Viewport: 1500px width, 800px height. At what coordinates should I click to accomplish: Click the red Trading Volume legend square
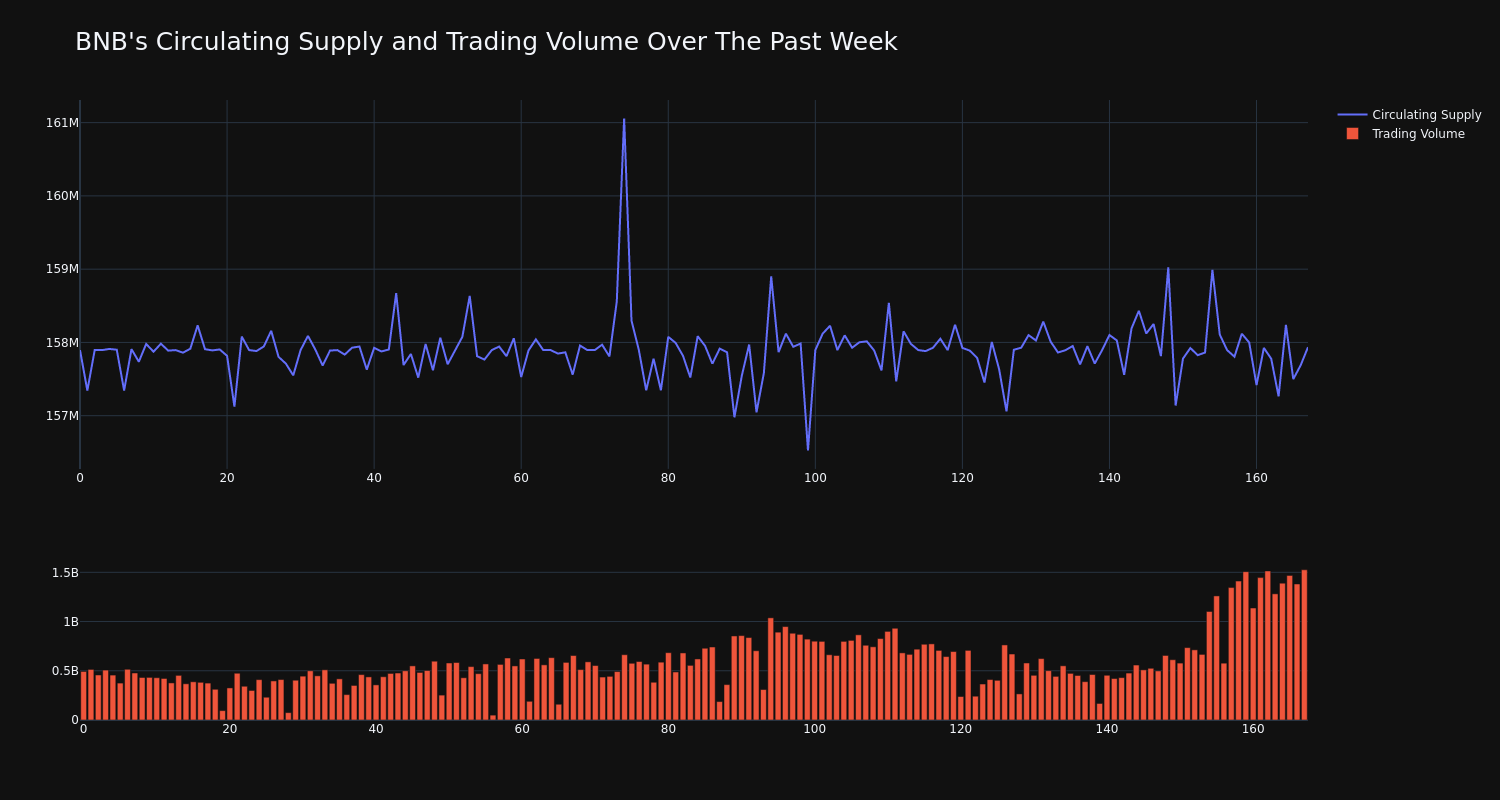1352,134
